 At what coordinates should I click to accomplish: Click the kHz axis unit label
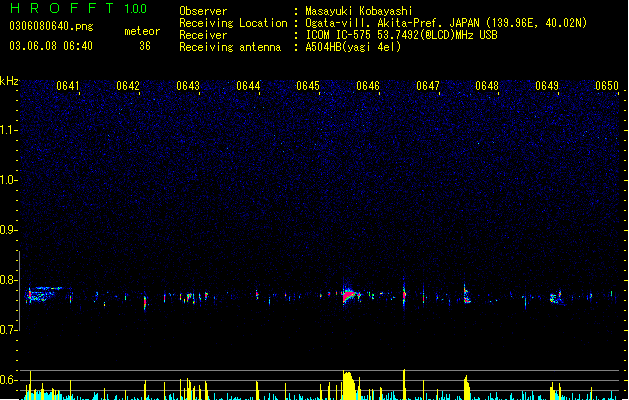[x=9, y=81]
